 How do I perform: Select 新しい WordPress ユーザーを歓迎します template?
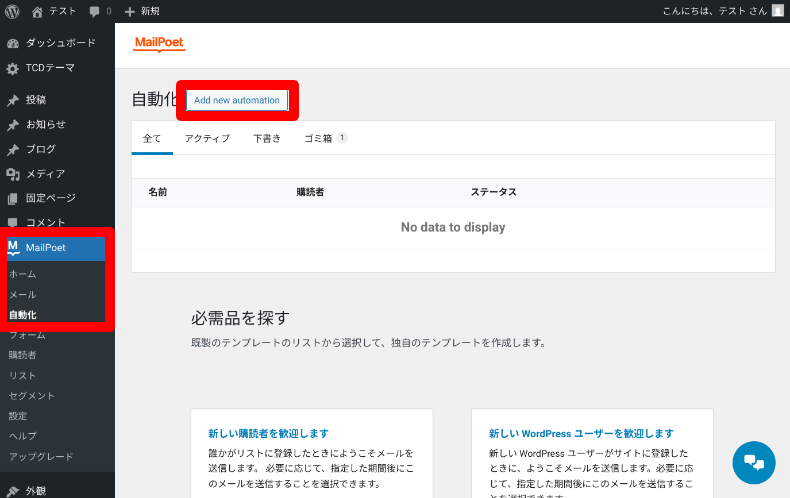pos(581,433)
